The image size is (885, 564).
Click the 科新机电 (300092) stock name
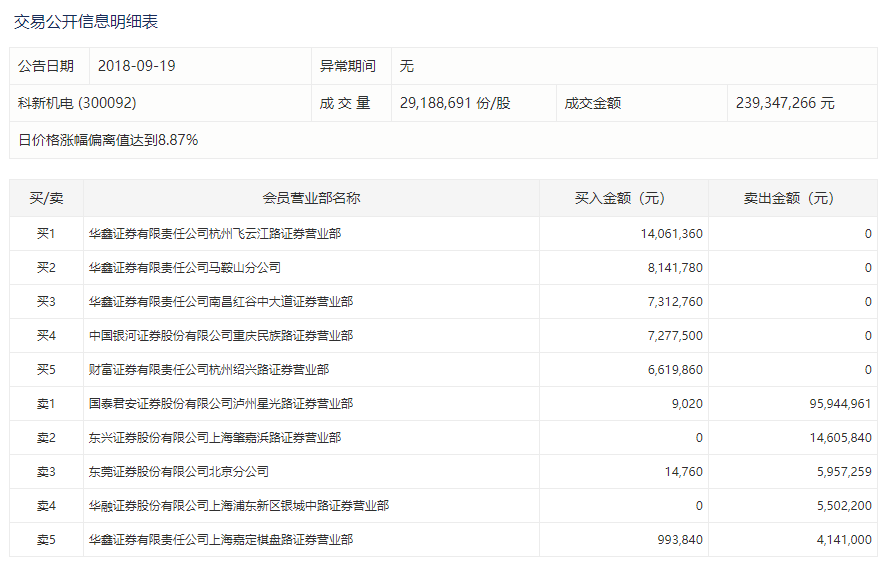click(77, 103)
